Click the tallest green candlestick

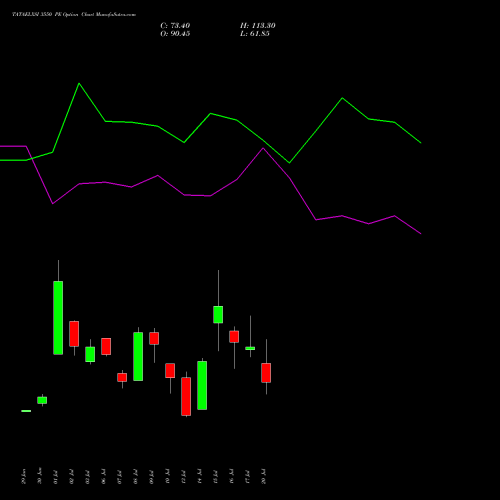(58, 318)
